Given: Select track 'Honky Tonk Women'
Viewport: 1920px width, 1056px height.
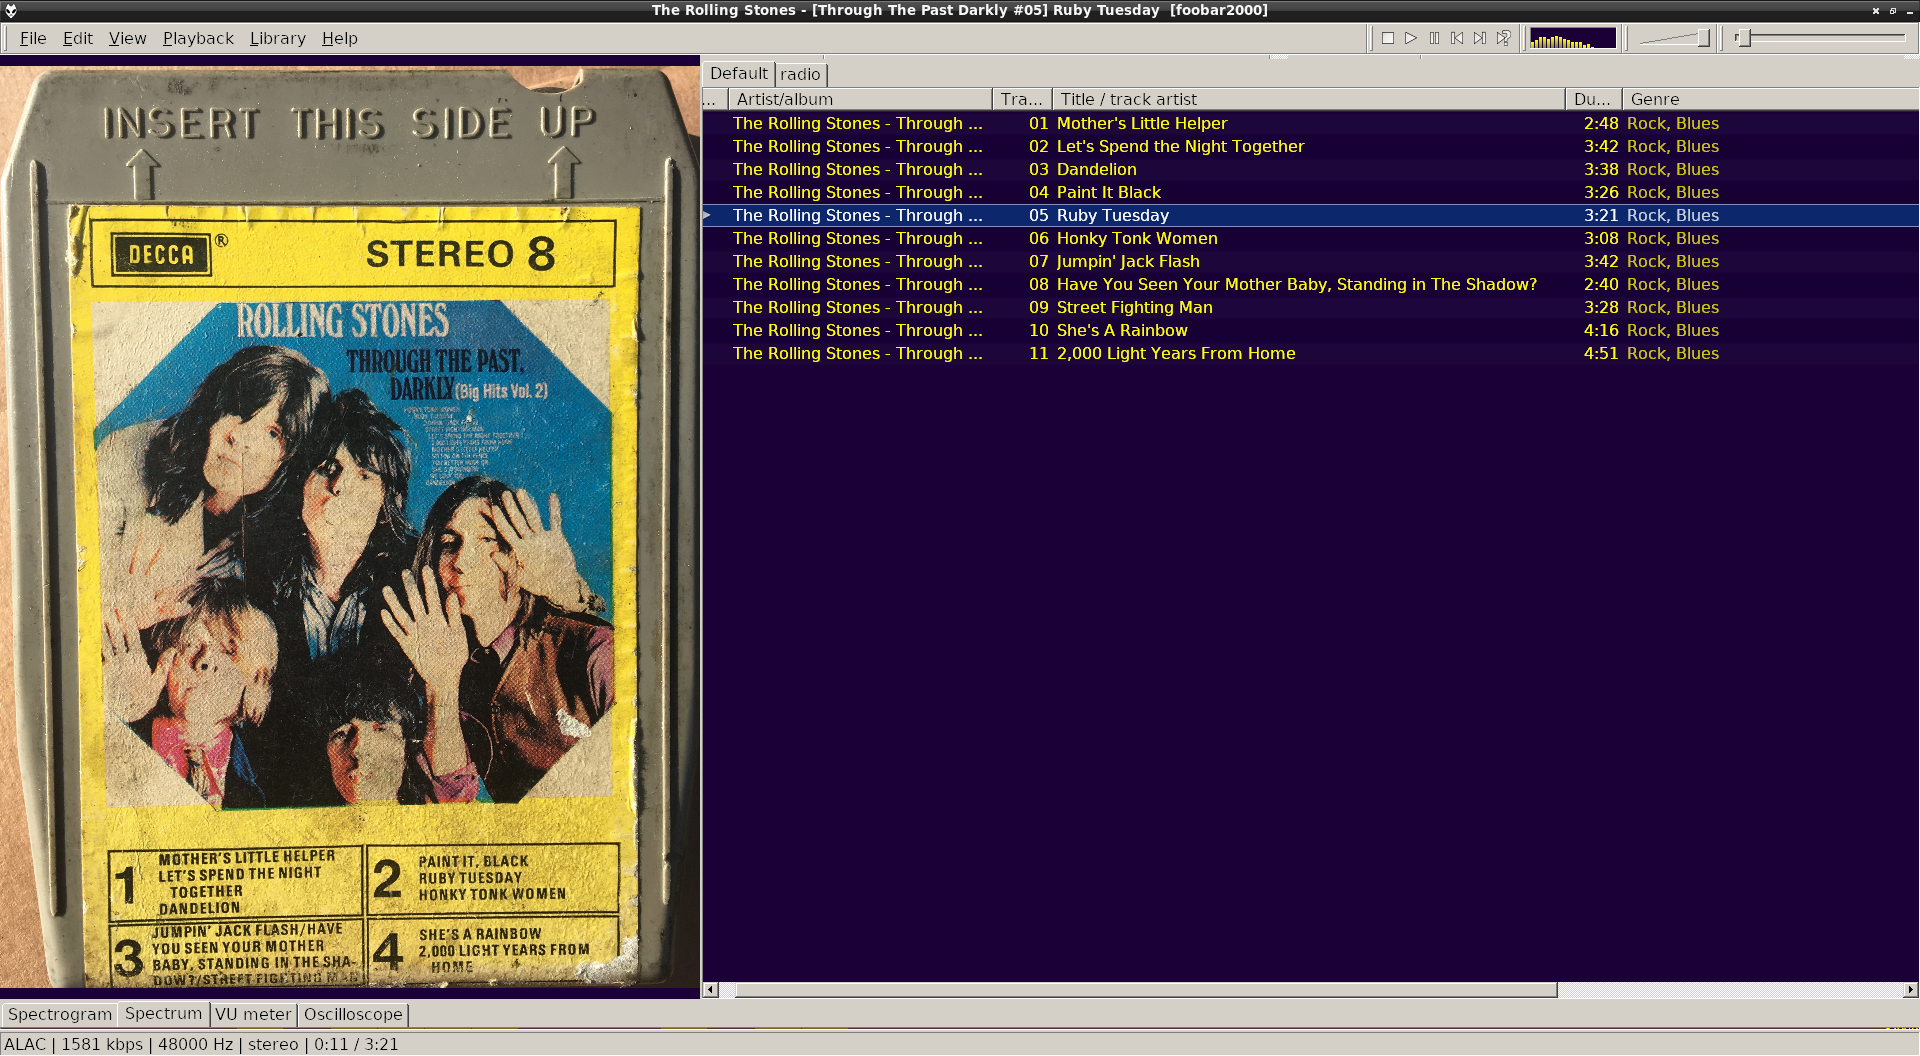Looking at the screenshot, I should pyautogui.click(x=1310, y=238).
